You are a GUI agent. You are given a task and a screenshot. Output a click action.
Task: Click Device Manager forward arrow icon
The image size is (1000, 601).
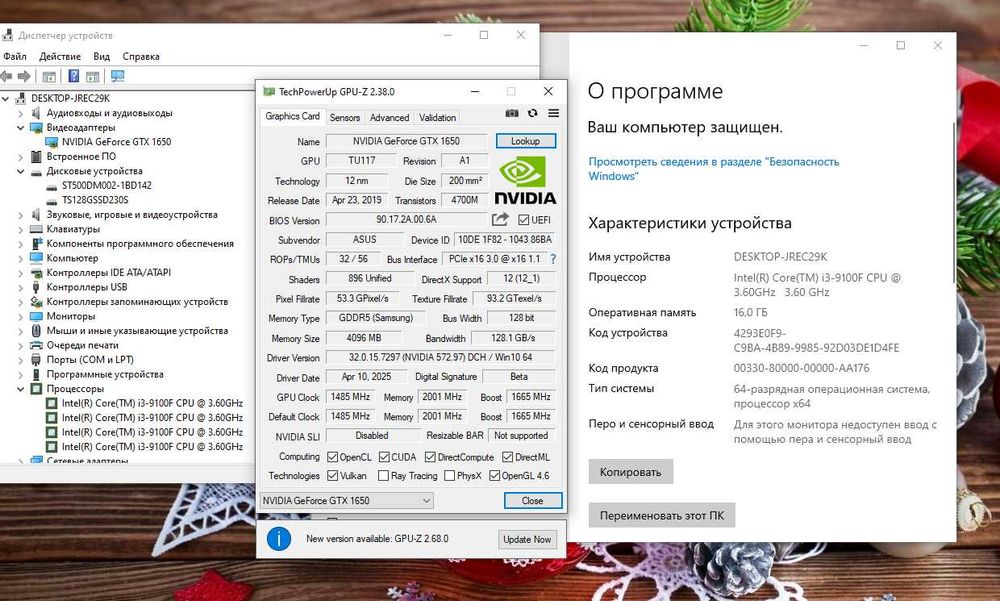pos(24,77)
